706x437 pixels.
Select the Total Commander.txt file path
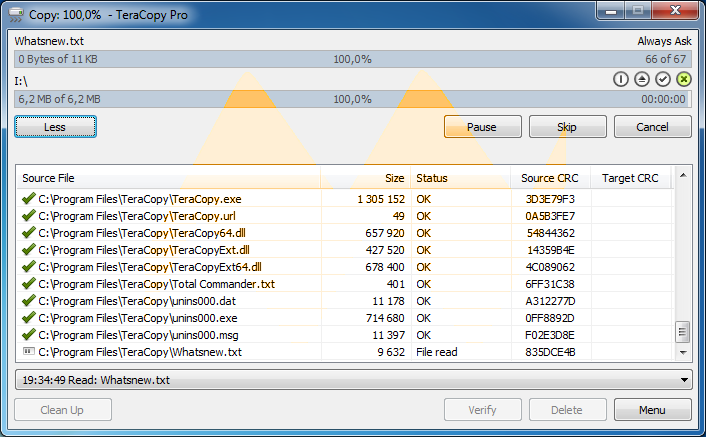coord(157,284)
